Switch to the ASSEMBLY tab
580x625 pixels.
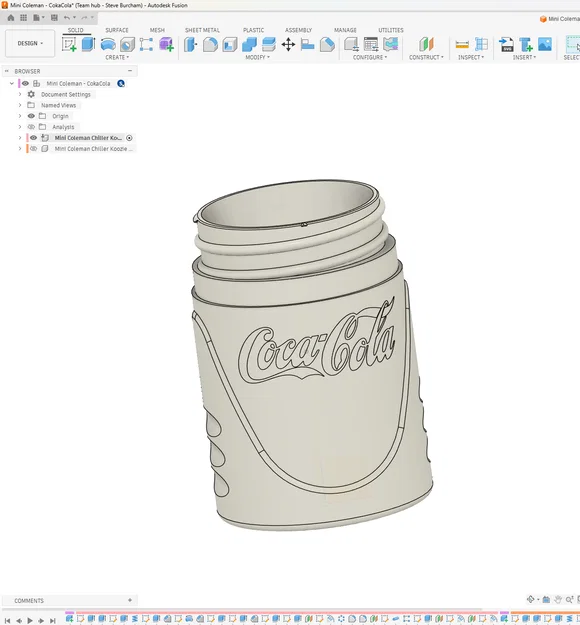[x=298, y=30]
